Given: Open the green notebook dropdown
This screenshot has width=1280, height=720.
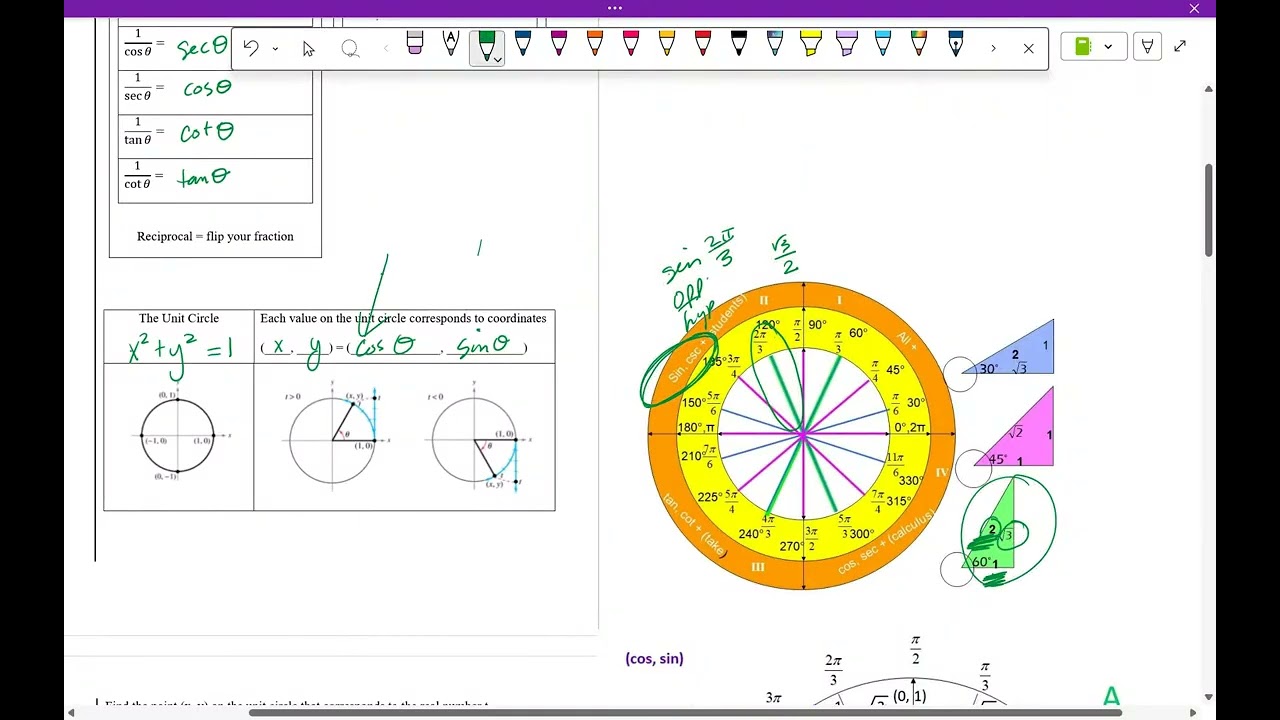Looking at the screenshot, I should [x=1093, y=47].
